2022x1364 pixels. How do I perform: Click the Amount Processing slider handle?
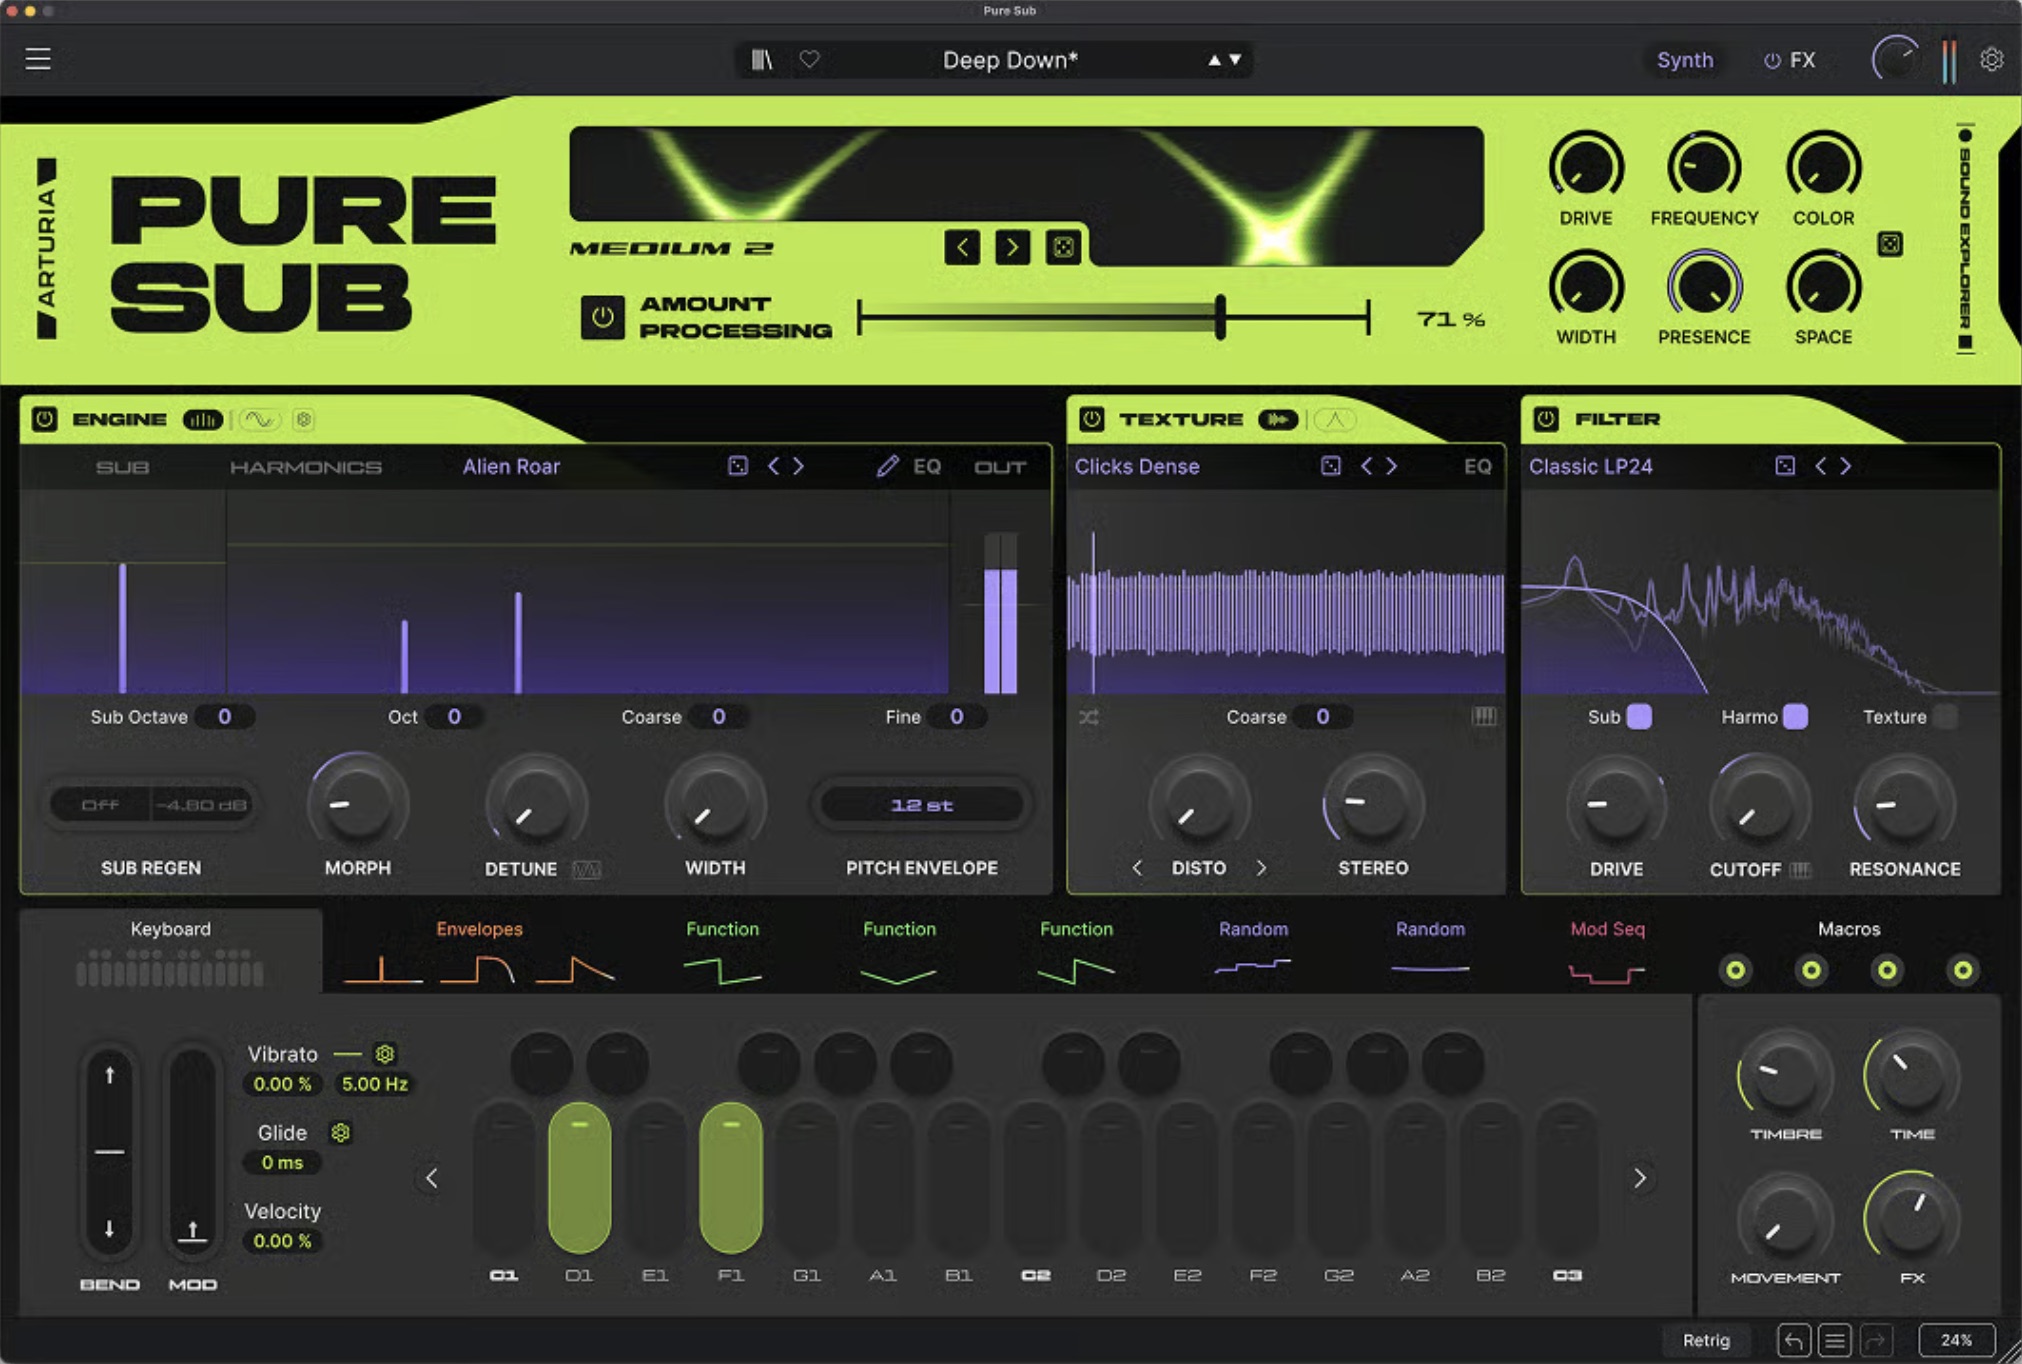pyautogui.click(x=1220, y=317)
